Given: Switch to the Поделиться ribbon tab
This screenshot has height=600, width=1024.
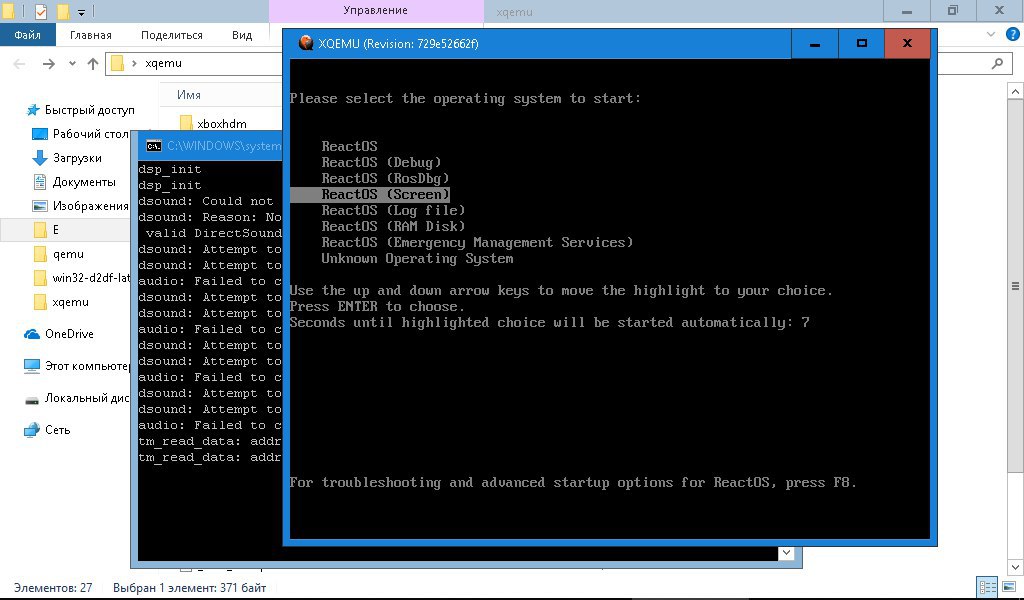Looking at the screenshot, I should pos(172,35).
